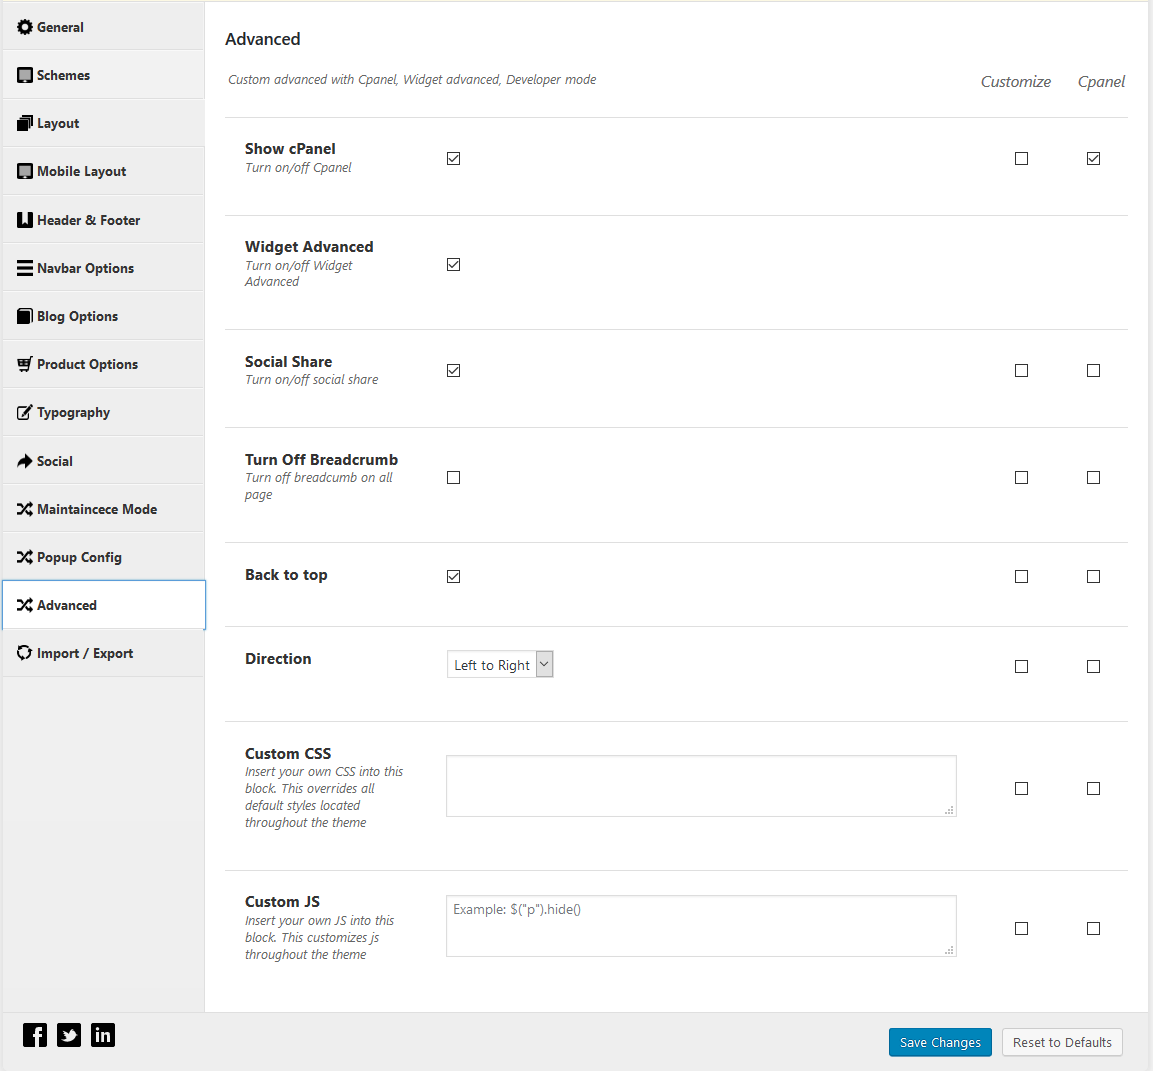
Task: Check Cpanel box for Custom JS
Action: pos(1093,929)
